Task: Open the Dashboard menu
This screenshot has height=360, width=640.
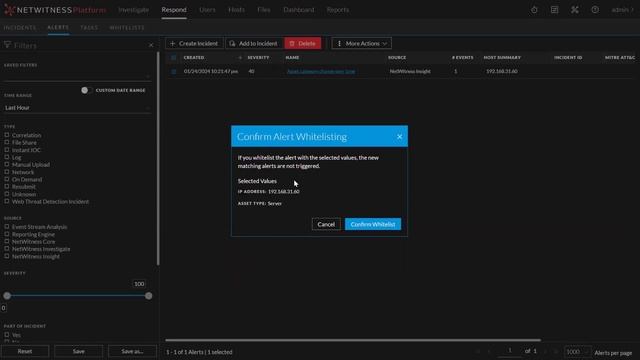Action: tap(299, 9)
